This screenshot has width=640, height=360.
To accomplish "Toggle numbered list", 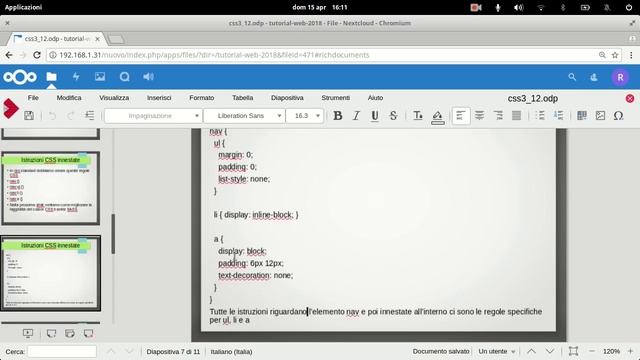I will pyautogui.click(x=558, y=116).
